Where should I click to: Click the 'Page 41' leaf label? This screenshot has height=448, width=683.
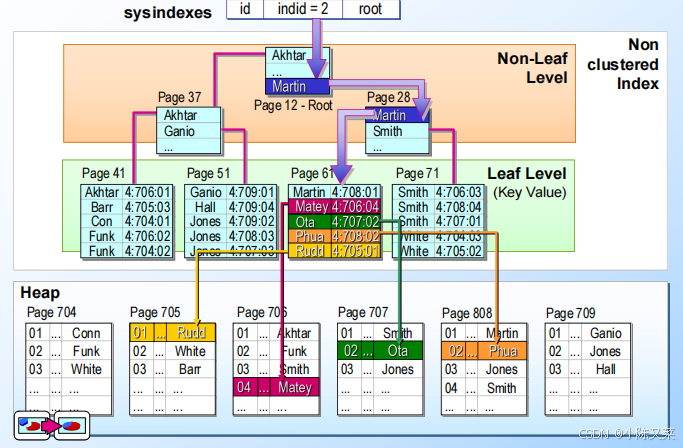tap(103, 173)
